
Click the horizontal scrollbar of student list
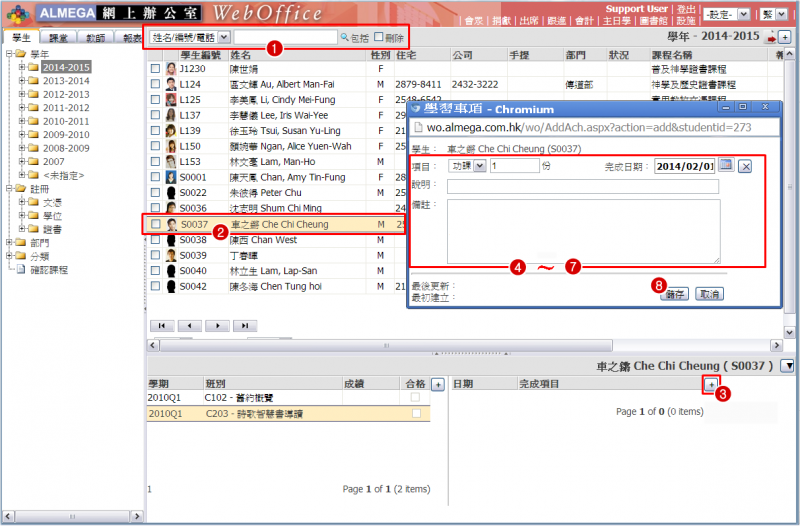coord(386,345)
